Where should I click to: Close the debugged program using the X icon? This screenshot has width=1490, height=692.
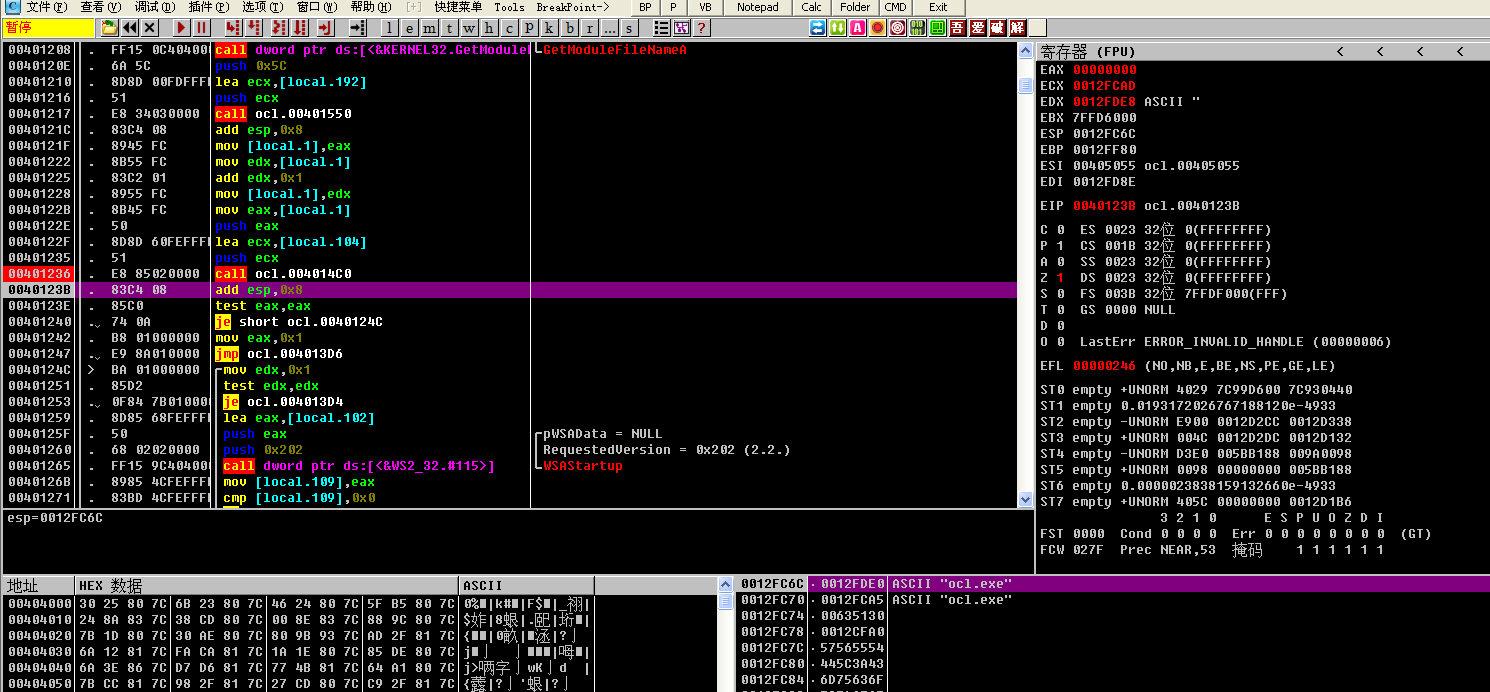pos(149,27)
